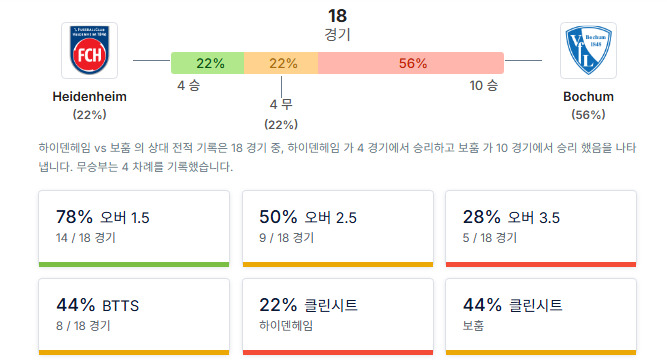667x364 pixels.
Task: Open the Heidenheim team name link
Action: (89, 97)
